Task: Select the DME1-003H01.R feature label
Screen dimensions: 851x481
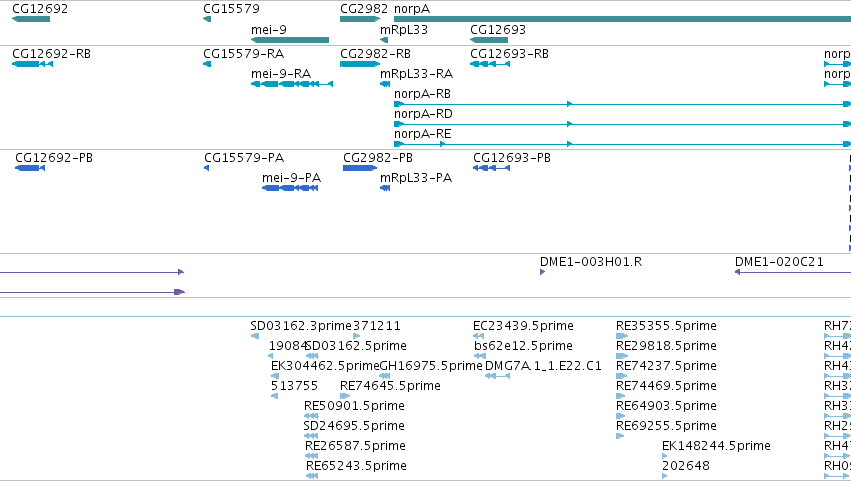Action: [x=590, y=262]
